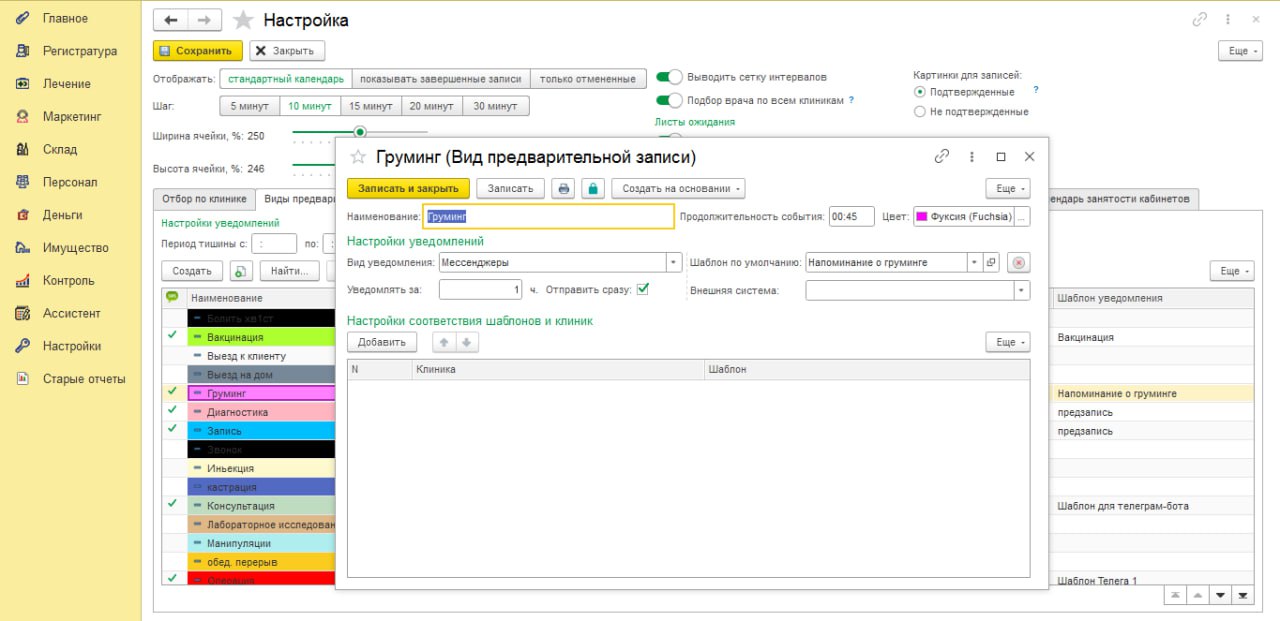Toggle Подбор врача по всем клиникам switch
Image resolution: width=1280 pixels, height=621 pixels.
669,100
